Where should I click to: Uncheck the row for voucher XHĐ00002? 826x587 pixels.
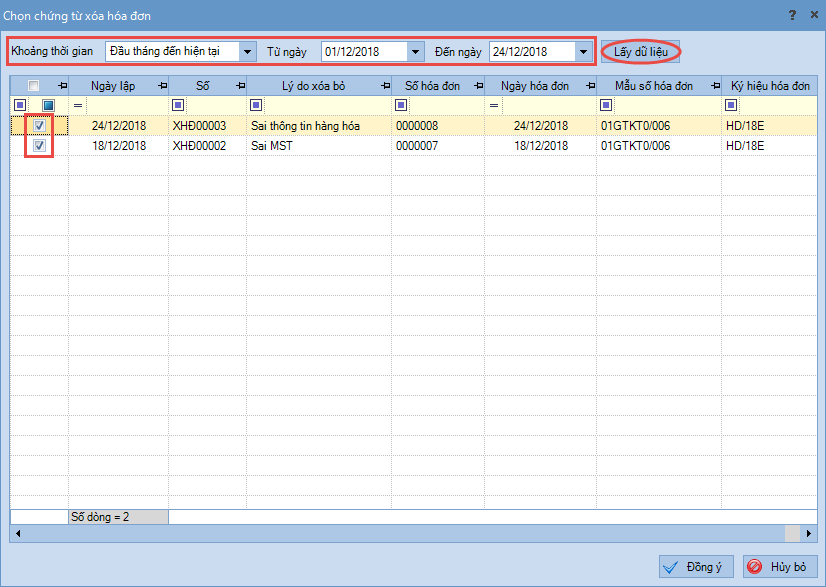(40, 145)
